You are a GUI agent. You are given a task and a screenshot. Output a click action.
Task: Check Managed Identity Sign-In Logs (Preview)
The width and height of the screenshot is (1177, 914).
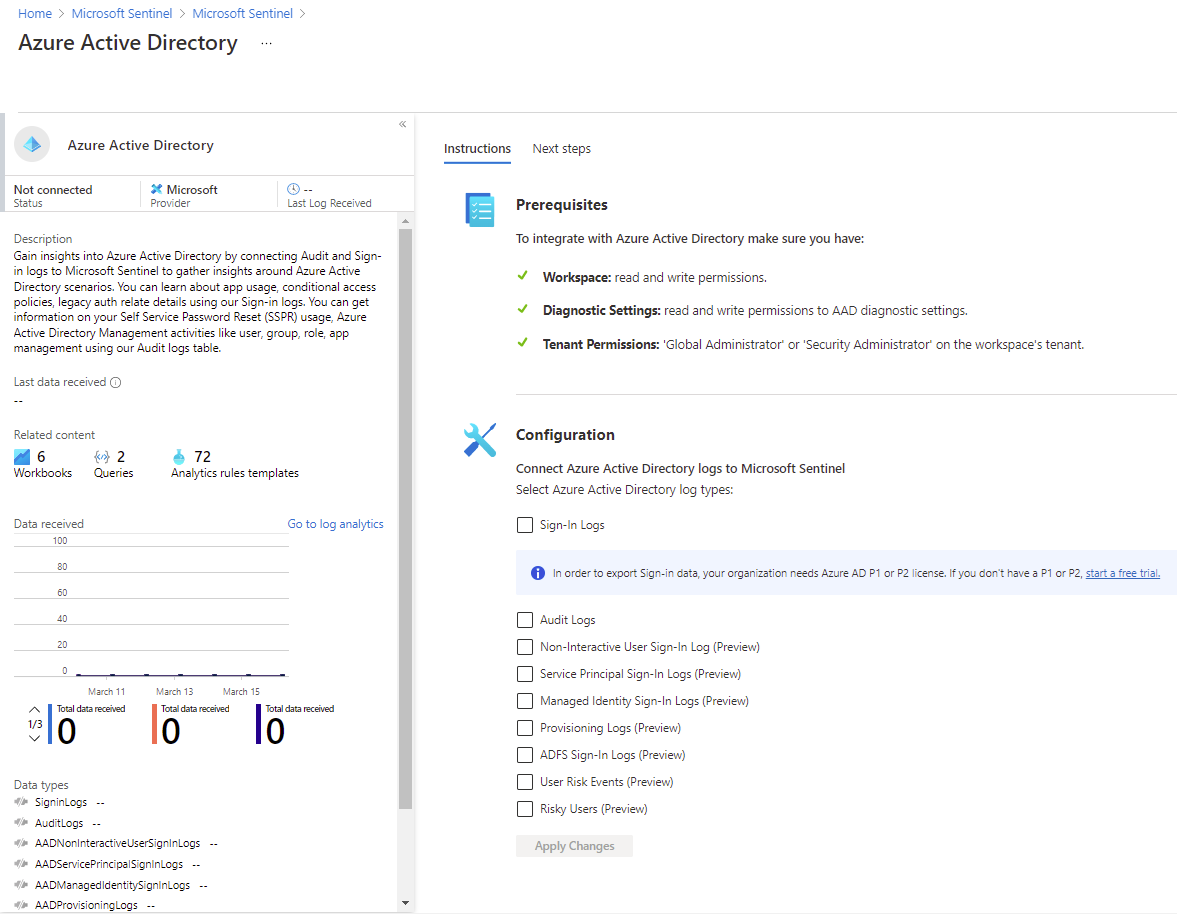(525, 701)
